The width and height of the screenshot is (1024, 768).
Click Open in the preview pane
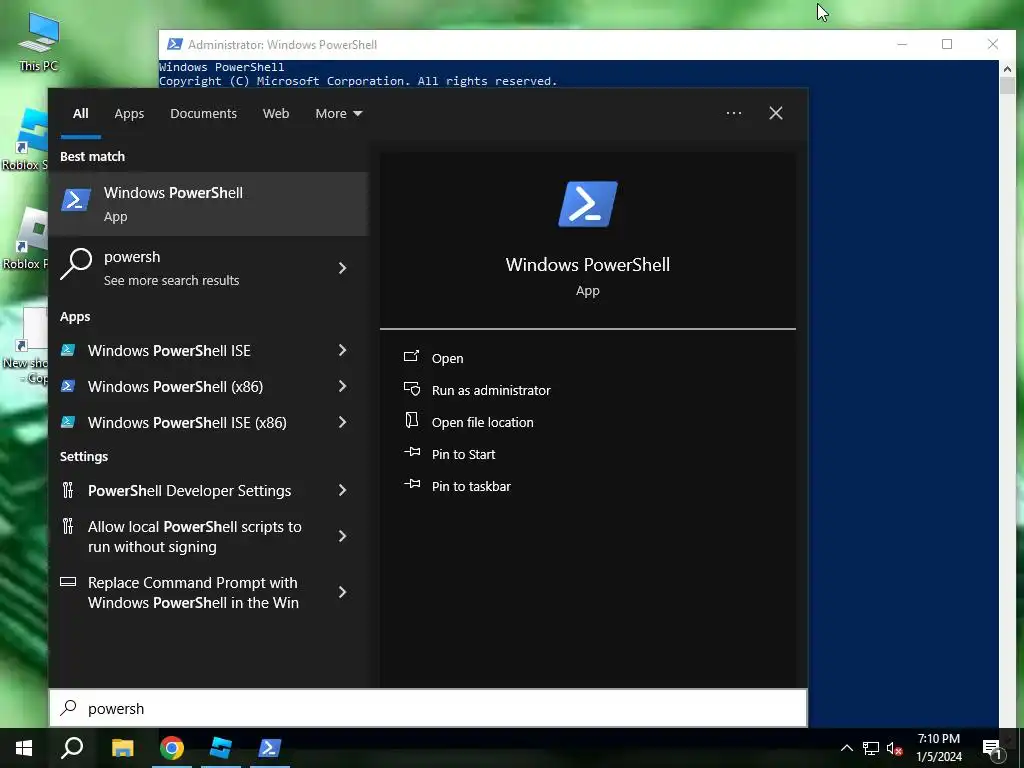pyautogui.click(x=447, y=358)
